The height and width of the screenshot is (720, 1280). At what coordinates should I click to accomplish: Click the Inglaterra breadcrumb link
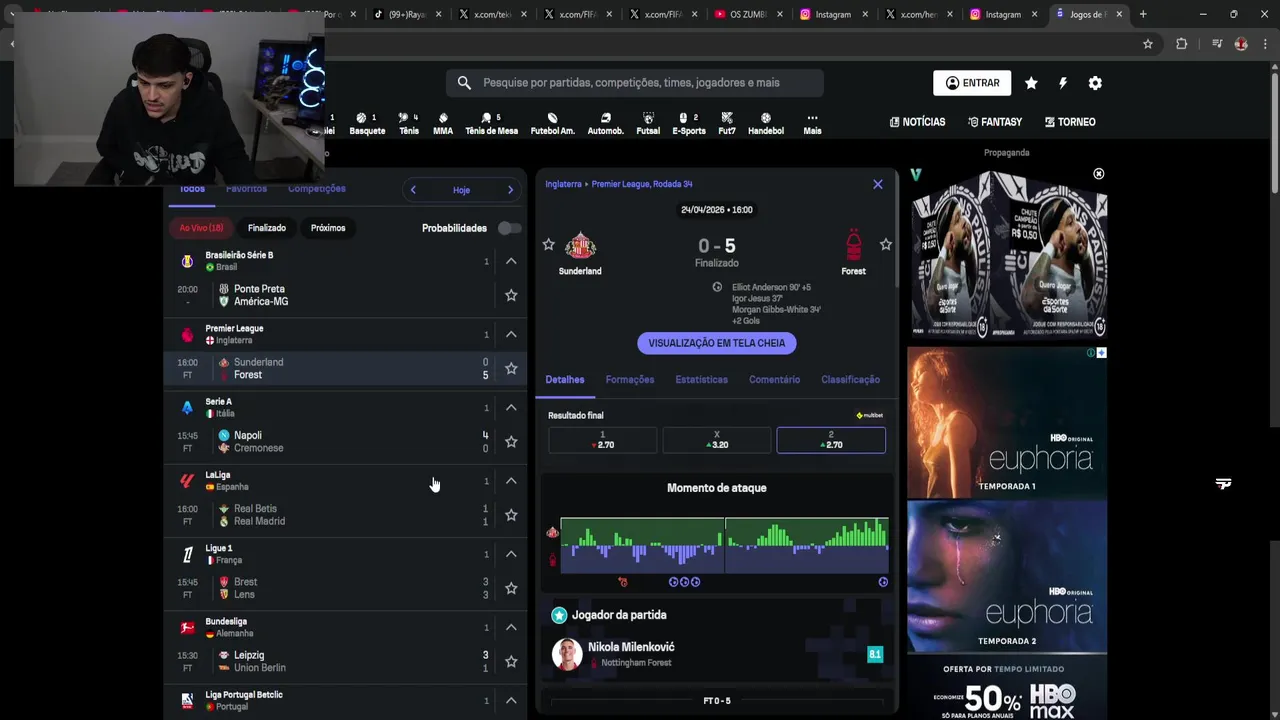point(563,184)
